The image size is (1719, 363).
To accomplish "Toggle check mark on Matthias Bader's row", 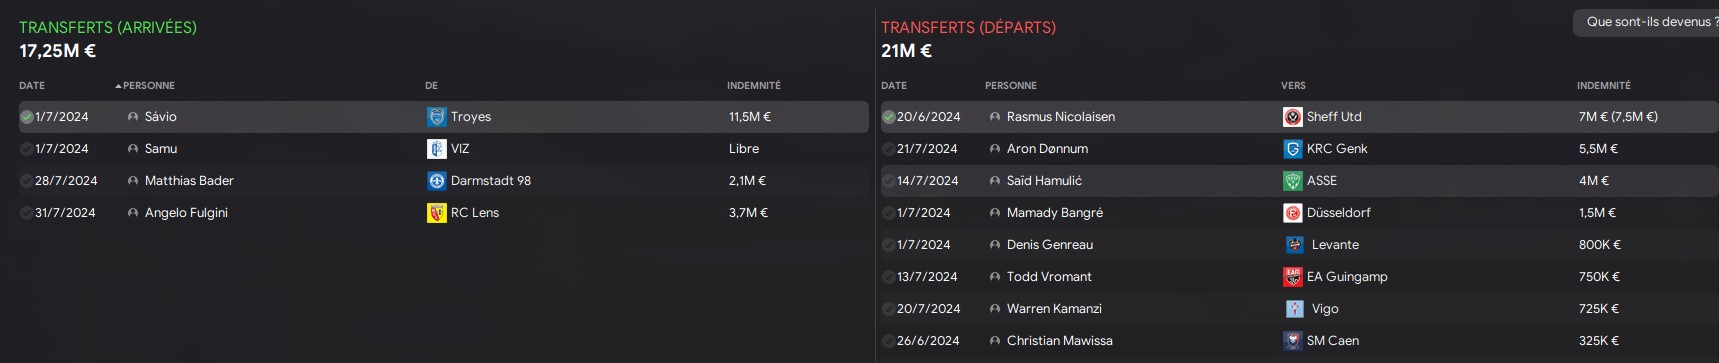I will 26,181.
